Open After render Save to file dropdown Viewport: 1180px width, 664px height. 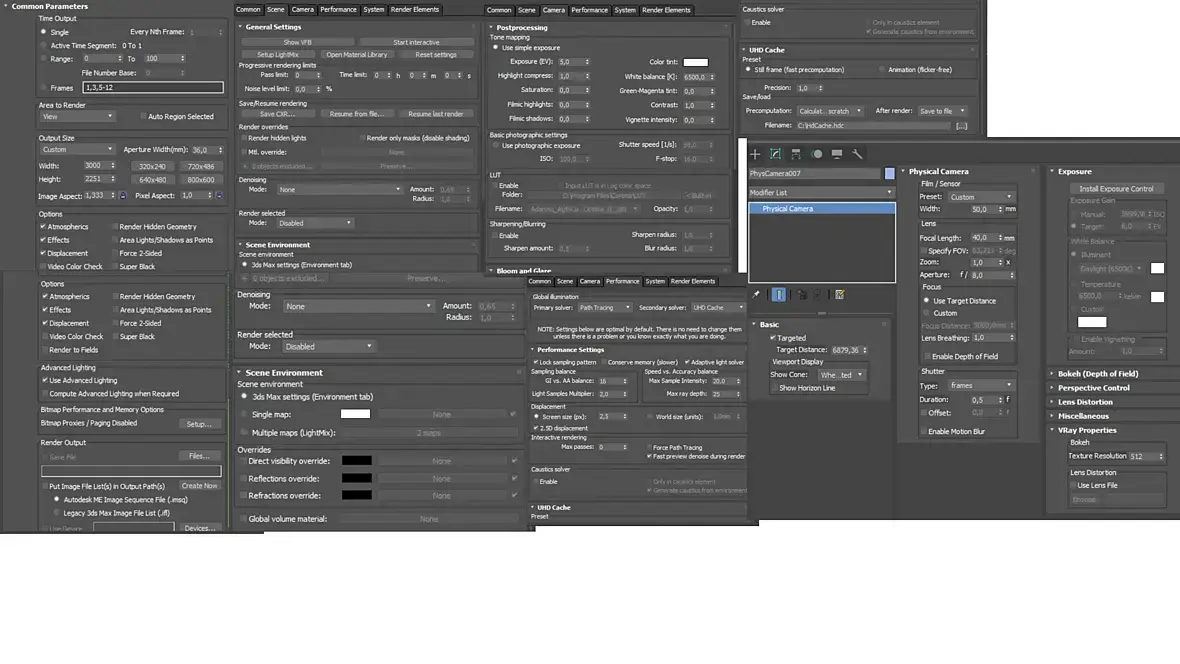click(x=942, y=111)
